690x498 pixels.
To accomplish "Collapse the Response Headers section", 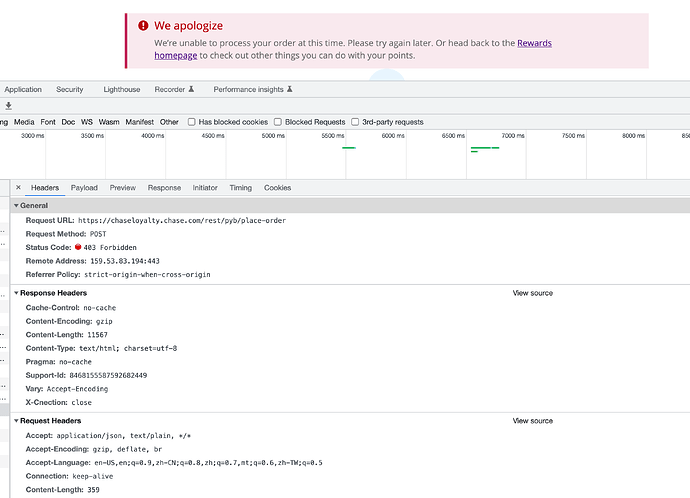I will 17,293.
